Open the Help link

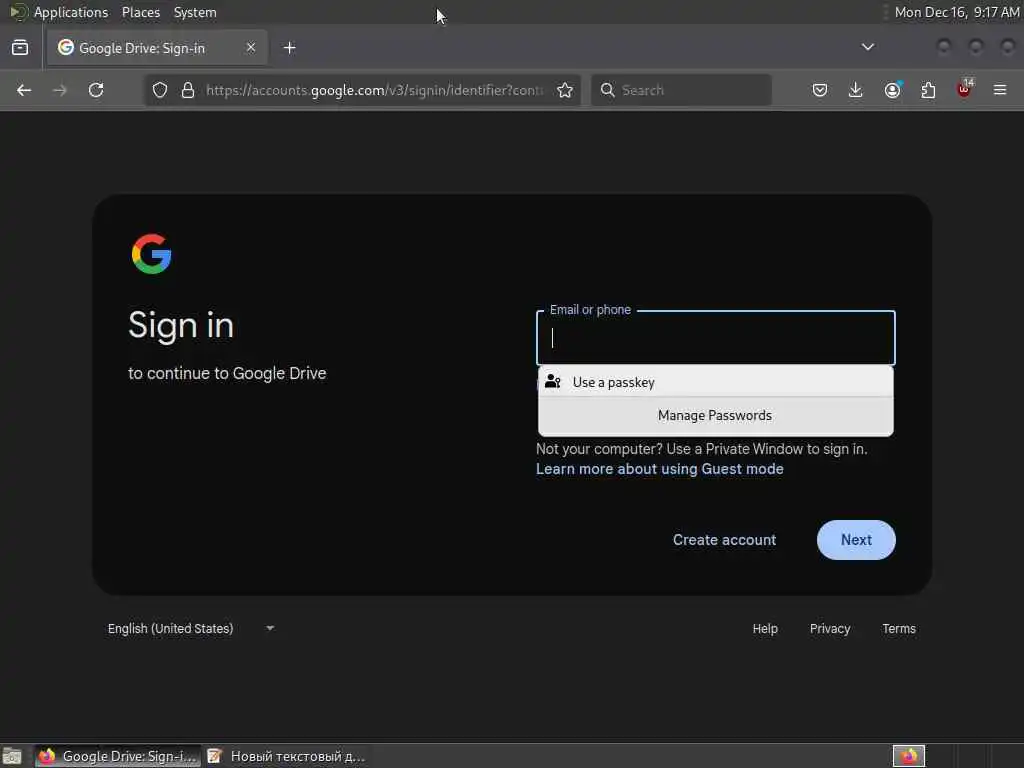(765, 629)
